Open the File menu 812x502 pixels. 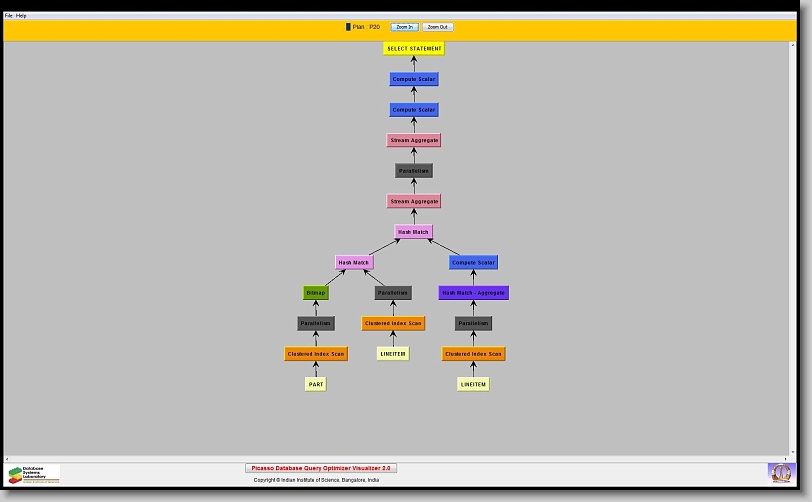click(9, 16)
